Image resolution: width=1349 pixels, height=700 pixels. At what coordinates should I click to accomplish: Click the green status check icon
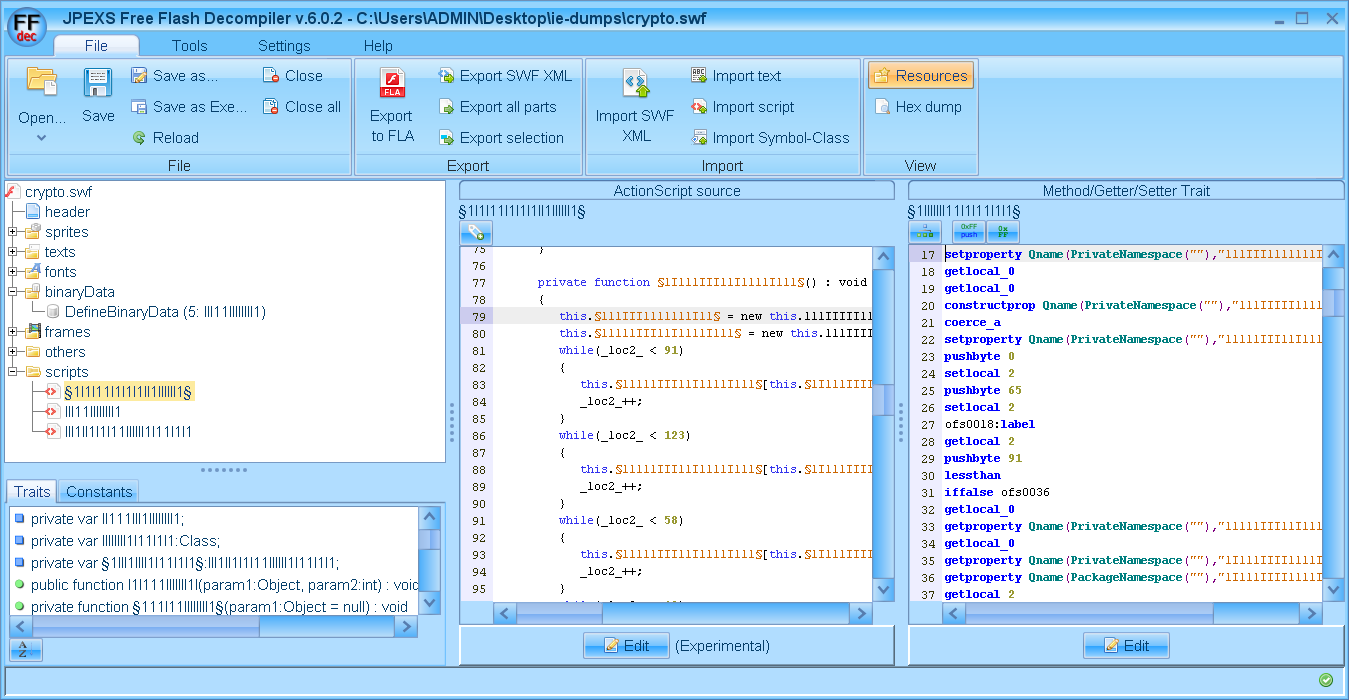[1326, 680]
